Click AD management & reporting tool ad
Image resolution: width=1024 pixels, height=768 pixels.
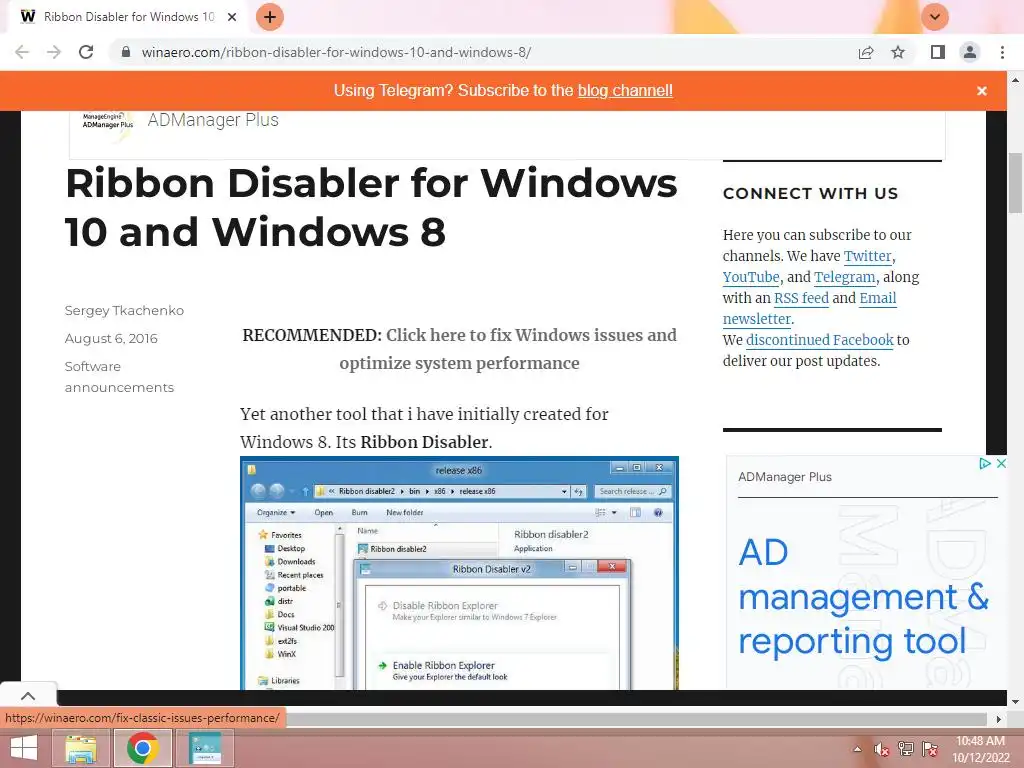point(863,596)
